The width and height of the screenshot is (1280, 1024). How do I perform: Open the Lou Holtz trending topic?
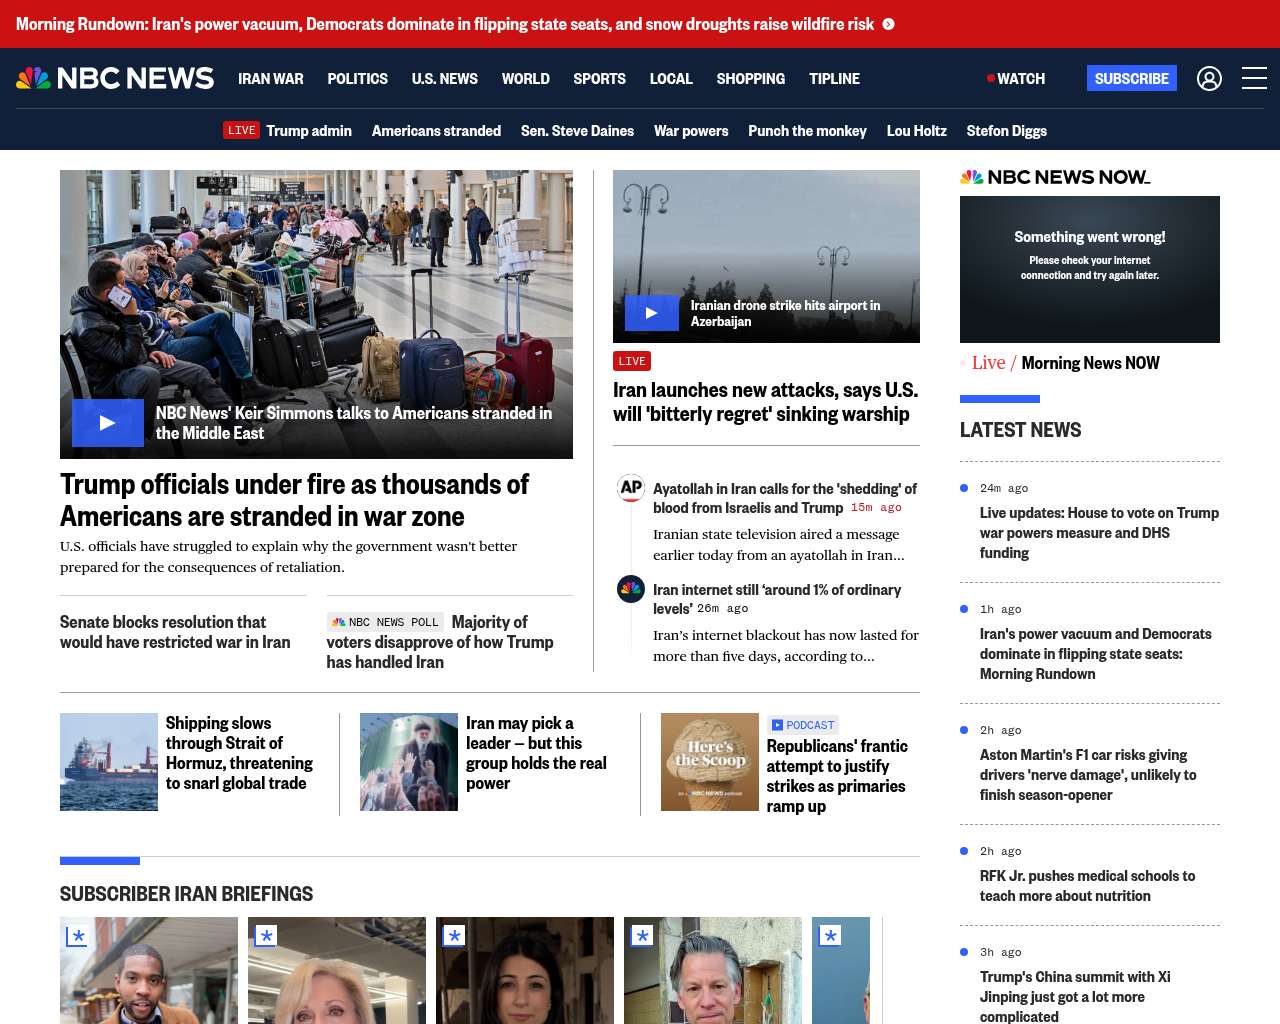tap(917, 131)
